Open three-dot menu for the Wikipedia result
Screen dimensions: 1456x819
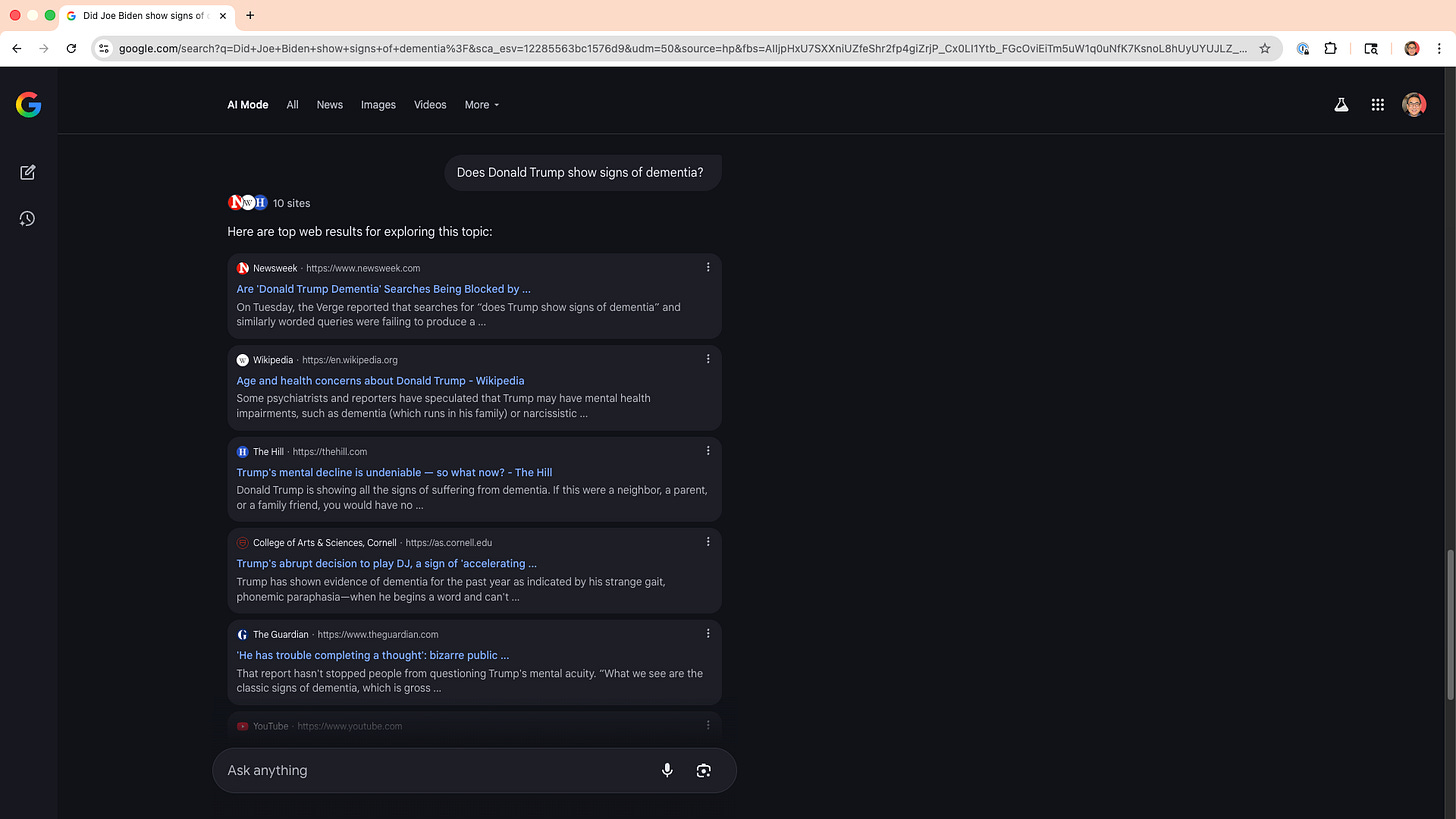(x=708, y=359)
